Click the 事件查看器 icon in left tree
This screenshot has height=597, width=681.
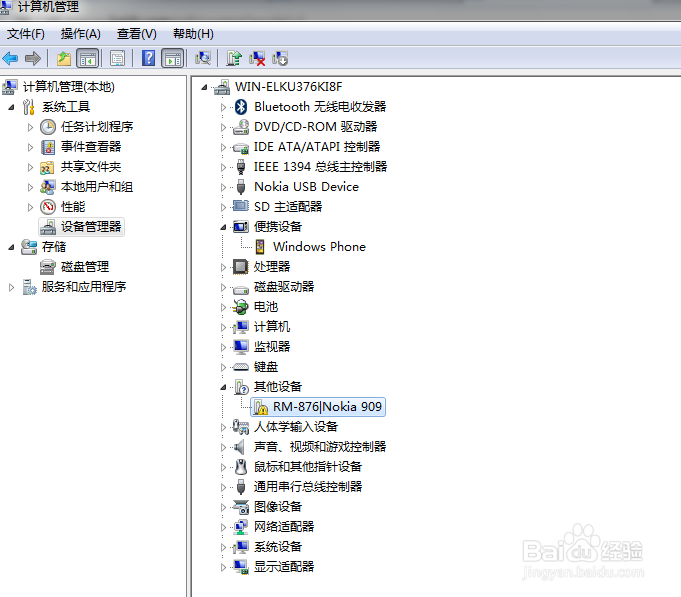coord(48,147)
